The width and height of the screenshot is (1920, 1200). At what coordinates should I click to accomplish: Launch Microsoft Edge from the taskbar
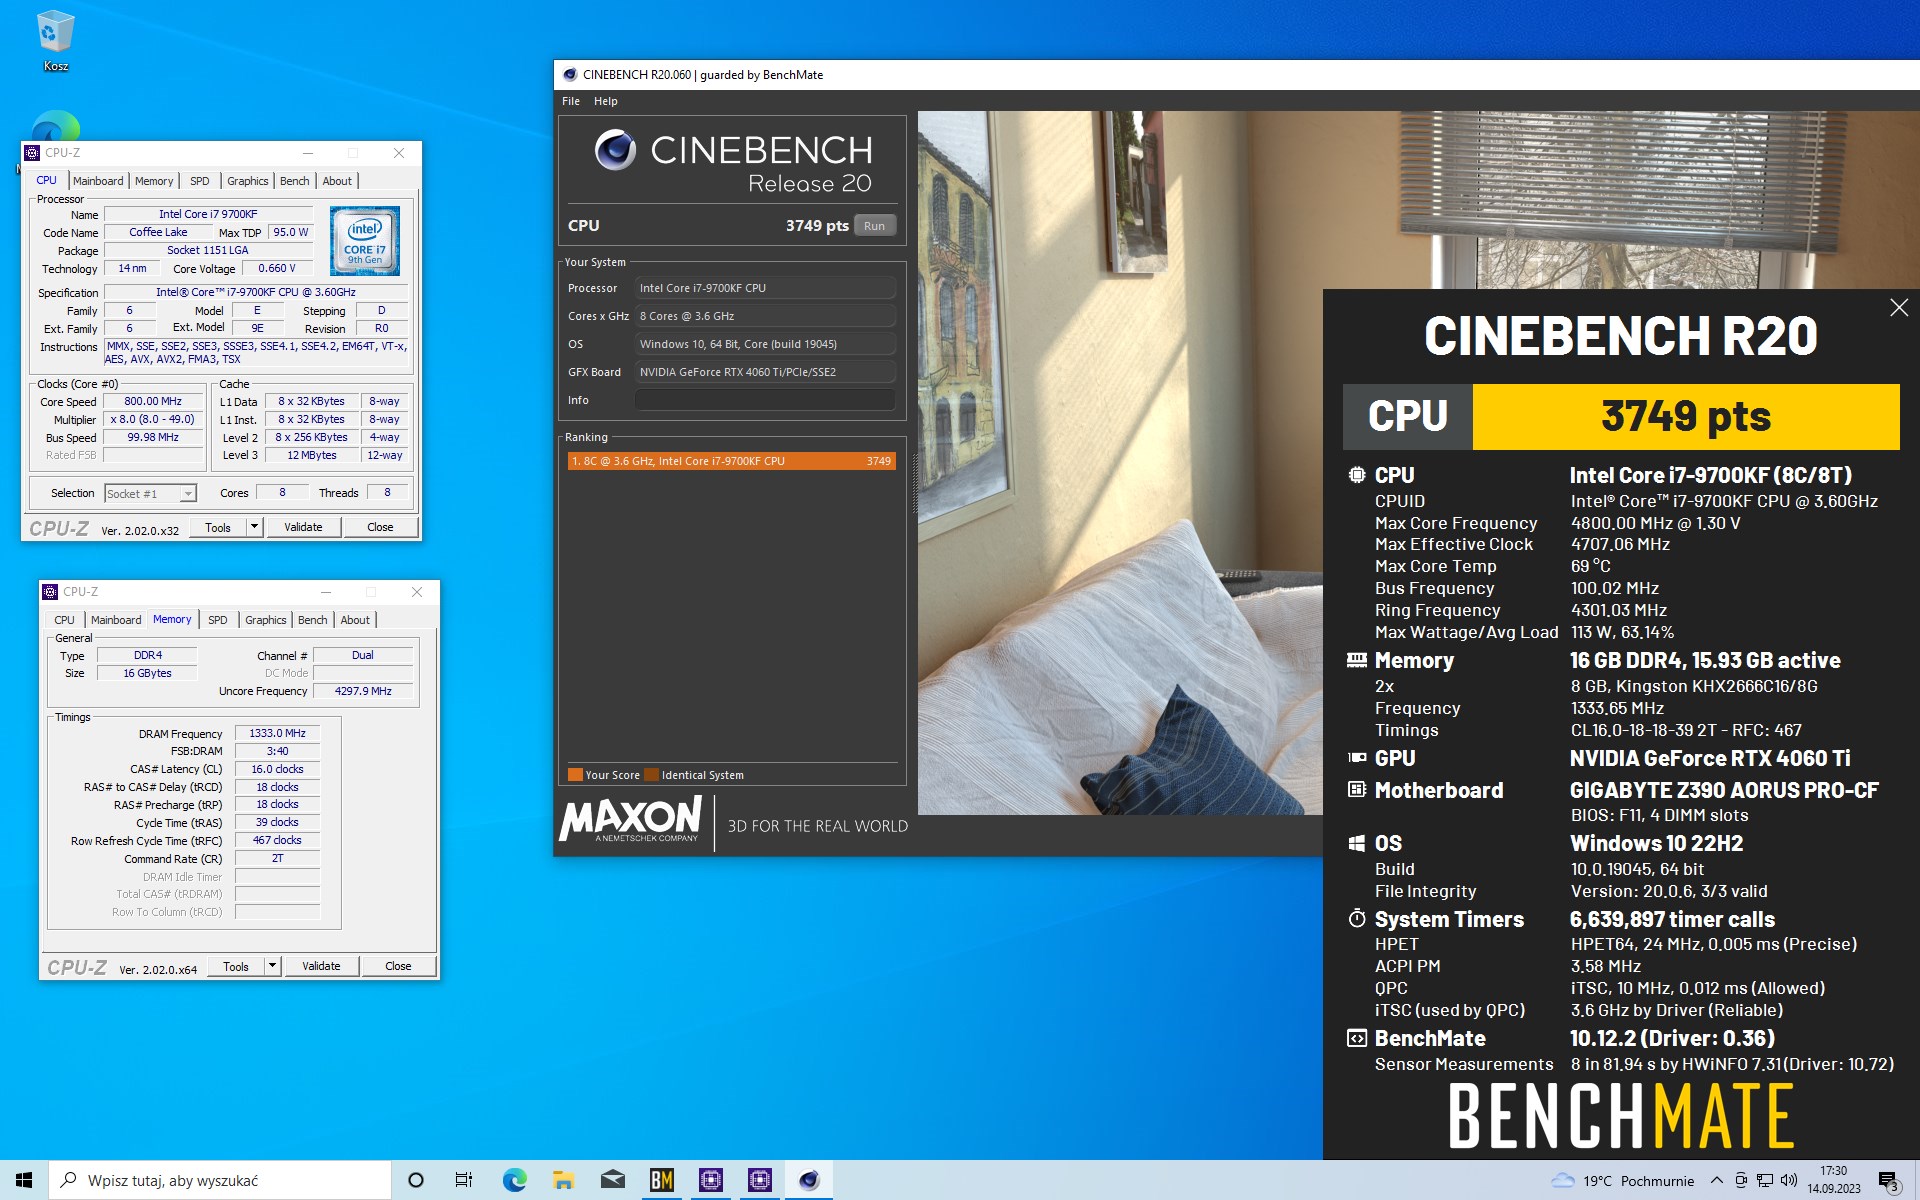[514, 1180]
